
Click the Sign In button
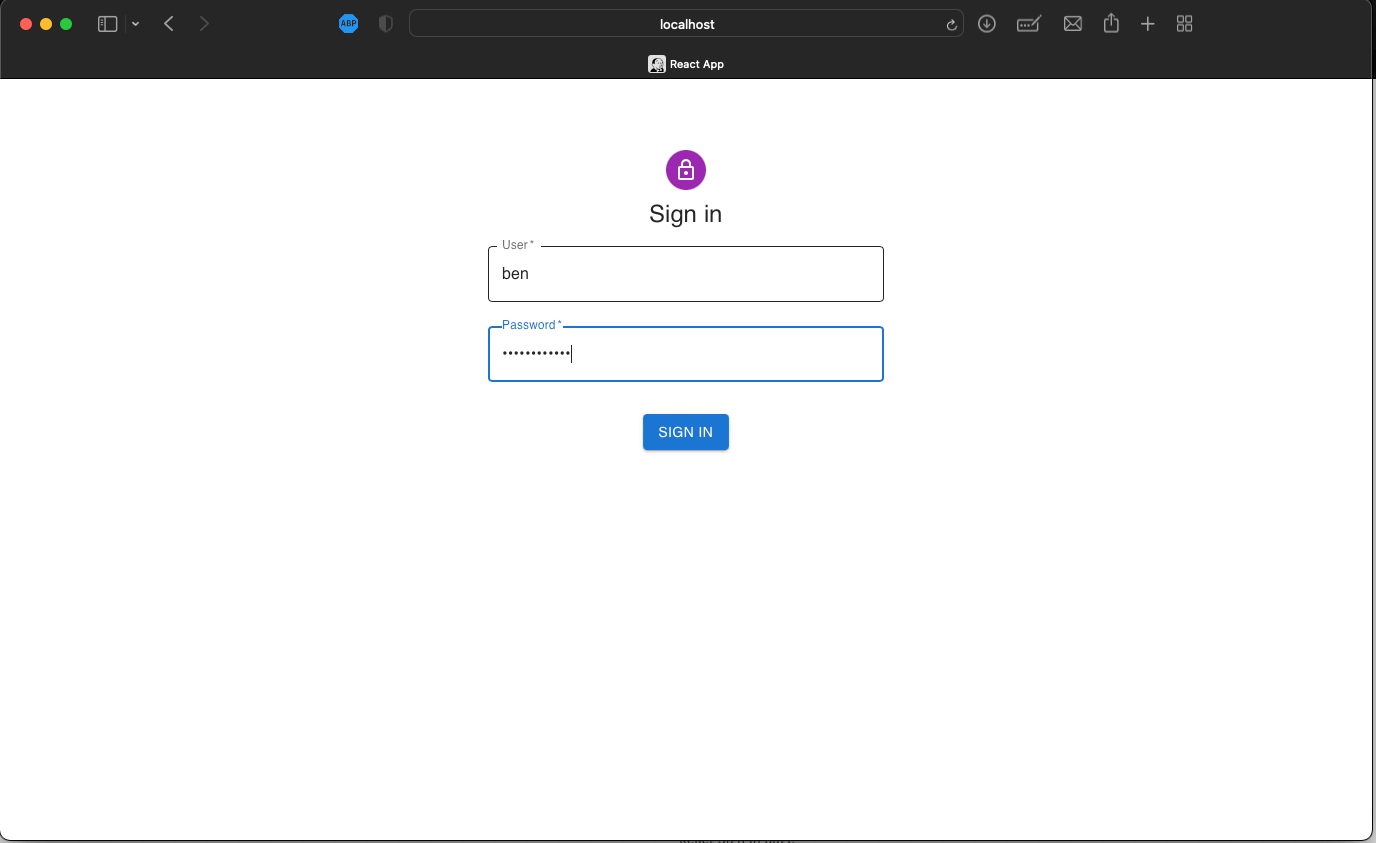coord(685,432)
